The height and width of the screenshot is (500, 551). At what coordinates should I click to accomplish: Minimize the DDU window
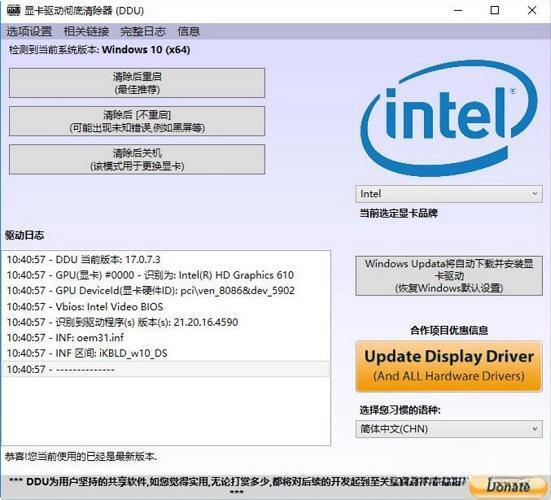[x=458, y=10]
